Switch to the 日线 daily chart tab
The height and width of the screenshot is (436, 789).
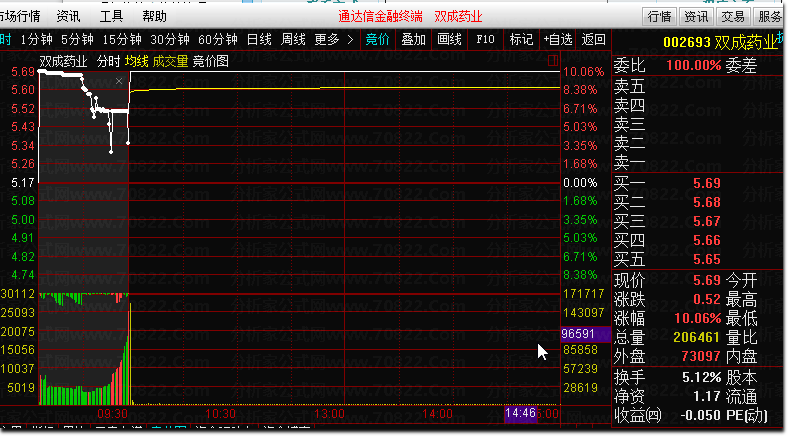coord(259,39)
